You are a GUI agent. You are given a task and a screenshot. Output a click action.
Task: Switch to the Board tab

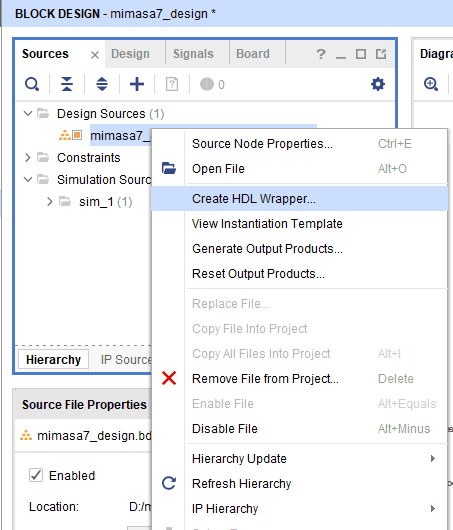point(253,54)
